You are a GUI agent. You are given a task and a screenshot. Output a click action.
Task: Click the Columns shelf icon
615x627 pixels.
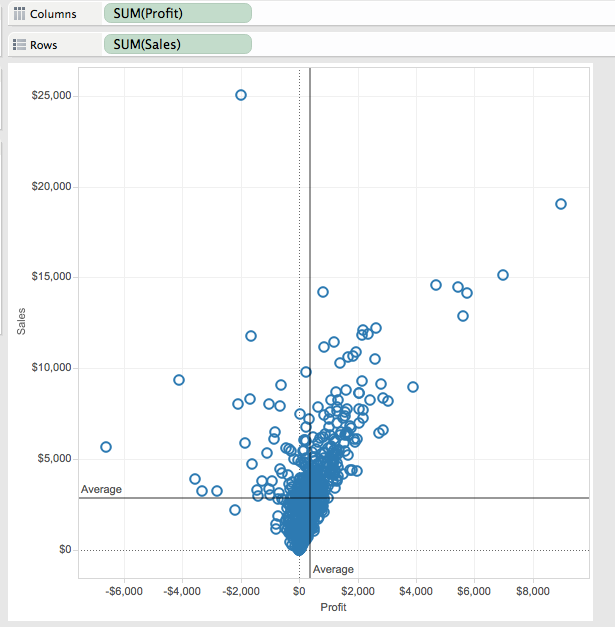coord(19,13)
